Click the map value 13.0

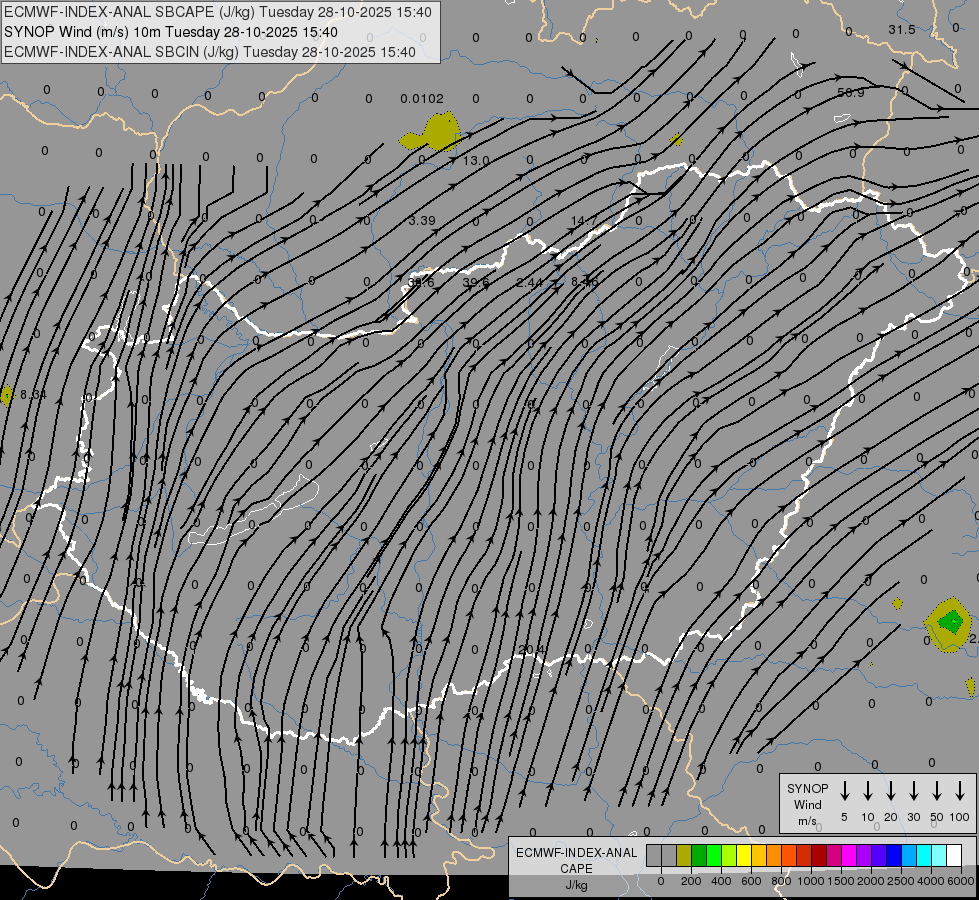[x=476, y=161]
